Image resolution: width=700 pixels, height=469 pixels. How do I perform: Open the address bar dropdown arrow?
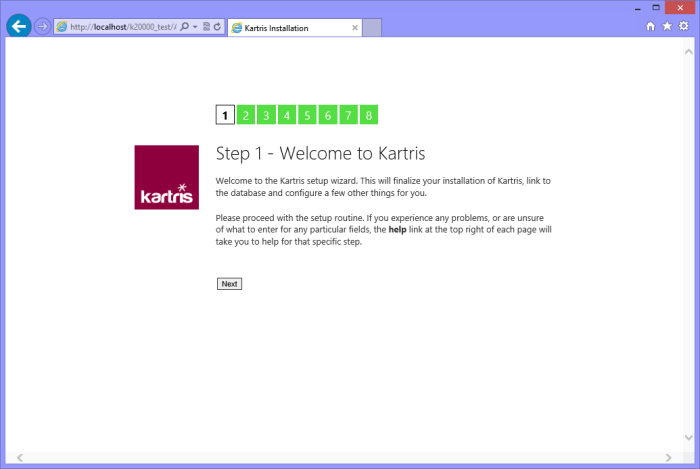[x=195, y=27]
